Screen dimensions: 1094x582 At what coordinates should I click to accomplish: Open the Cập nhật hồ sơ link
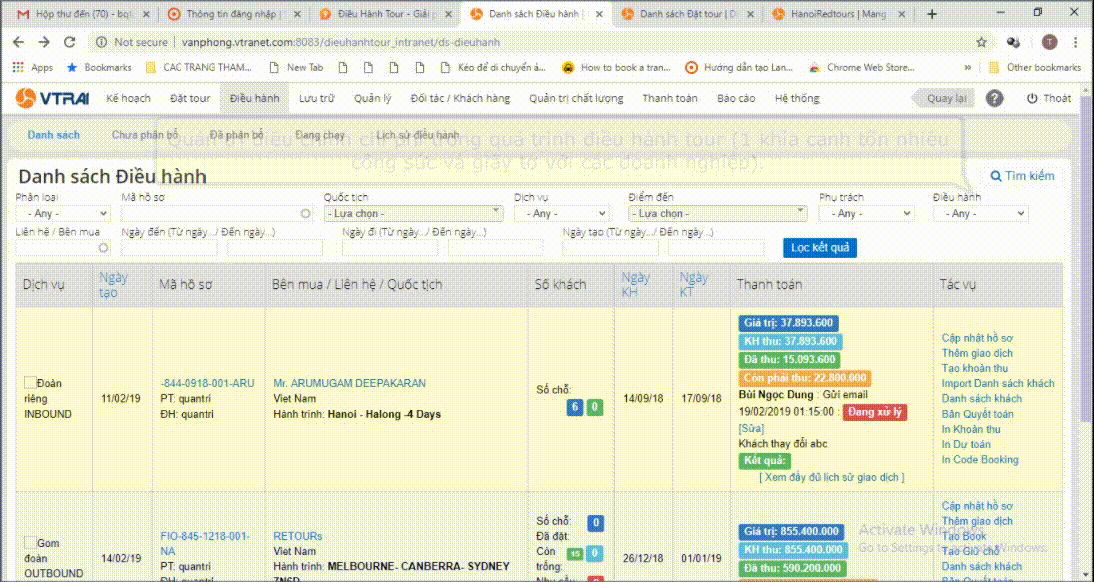(x=977, y=338)
